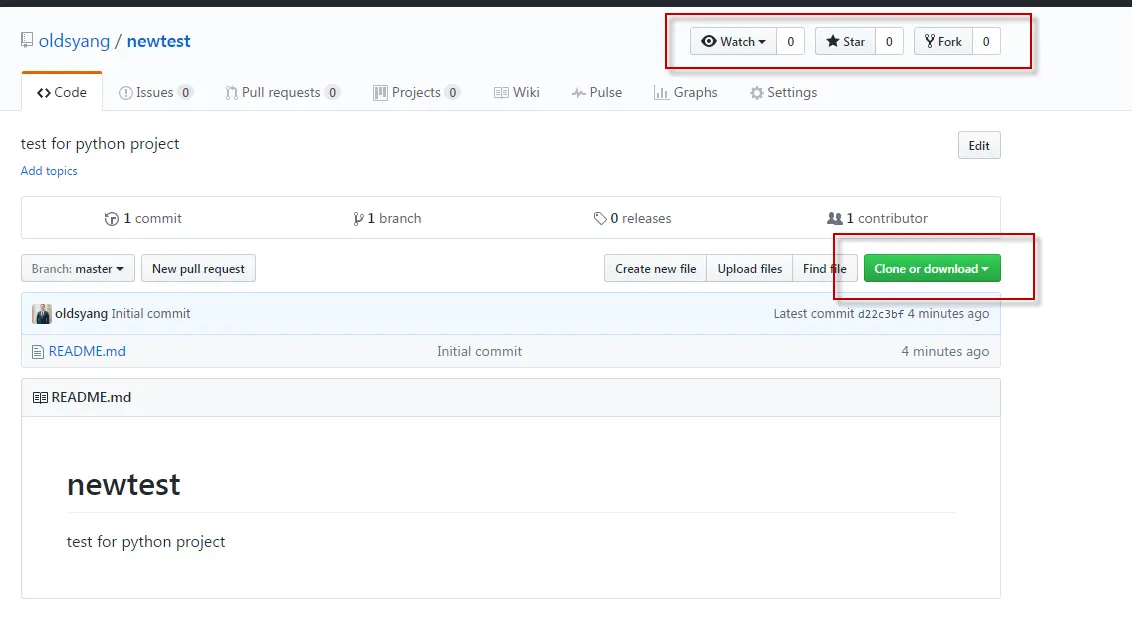Viewport: 1132px width, 620px height.
Task: Click the Add topics link
Action: pos(49,171)
